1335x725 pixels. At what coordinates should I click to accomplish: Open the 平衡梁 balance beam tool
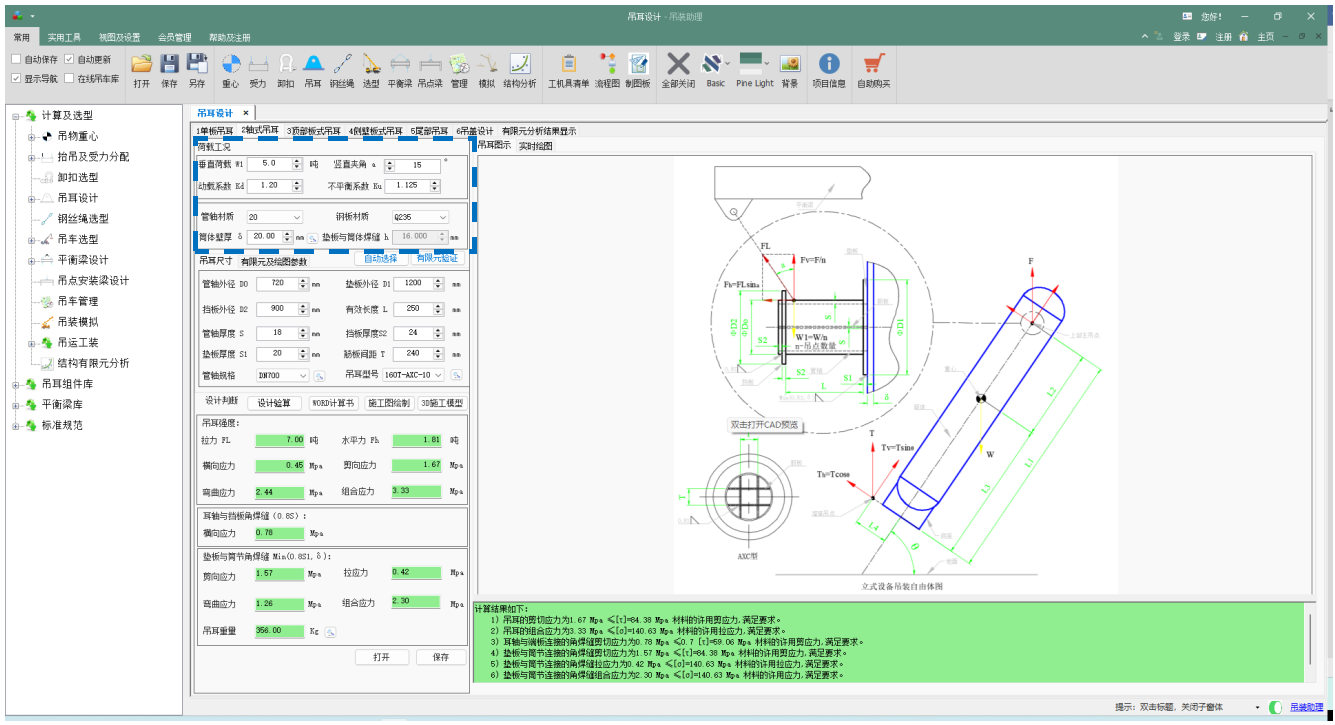point(399,63)
